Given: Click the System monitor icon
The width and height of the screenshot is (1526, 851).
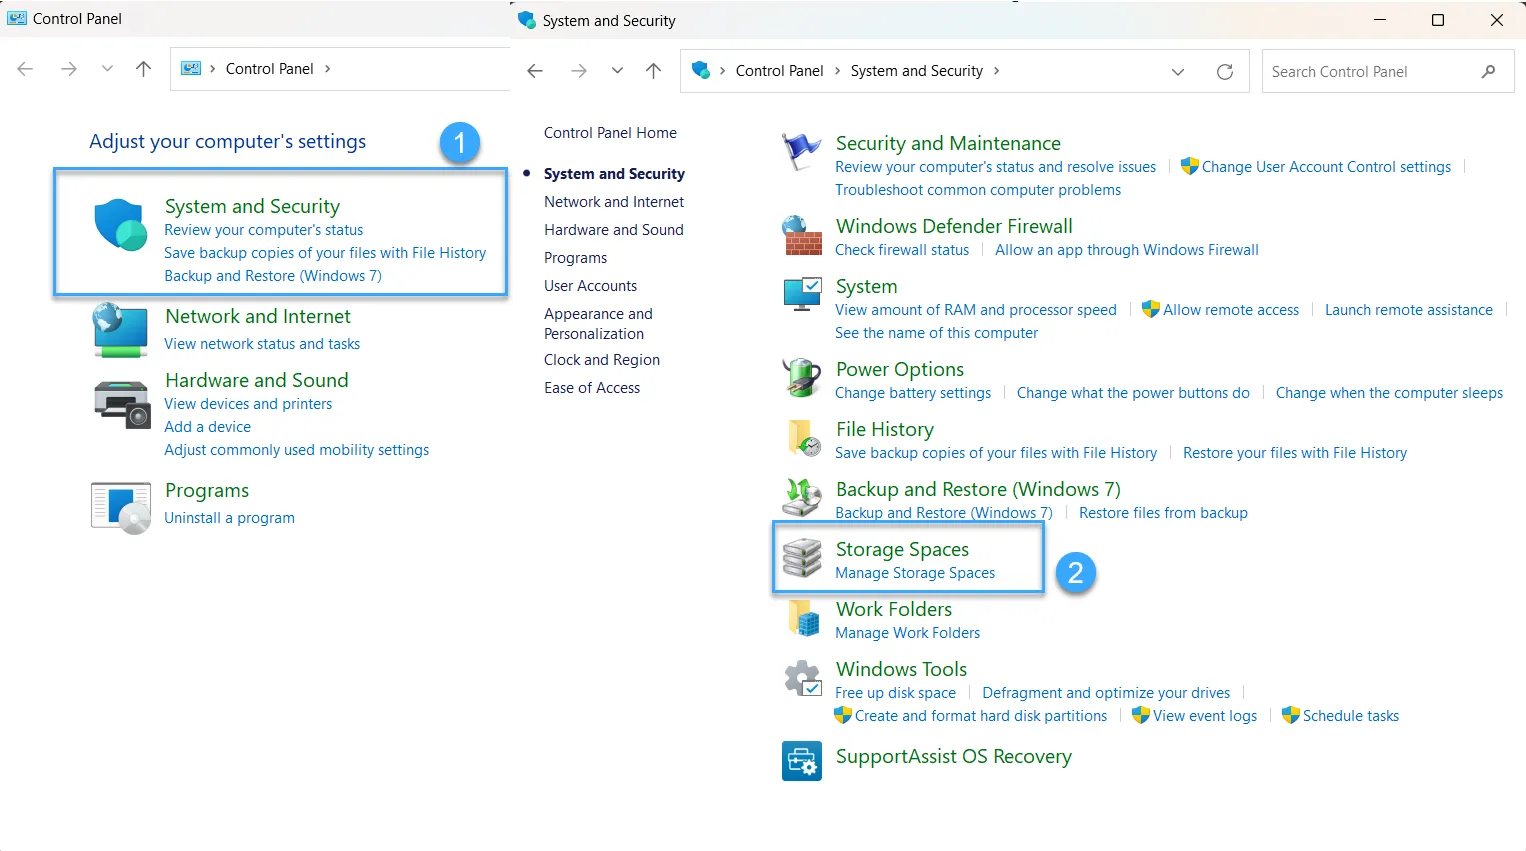Looking at the screenshot, I should (x=802, y=295).
